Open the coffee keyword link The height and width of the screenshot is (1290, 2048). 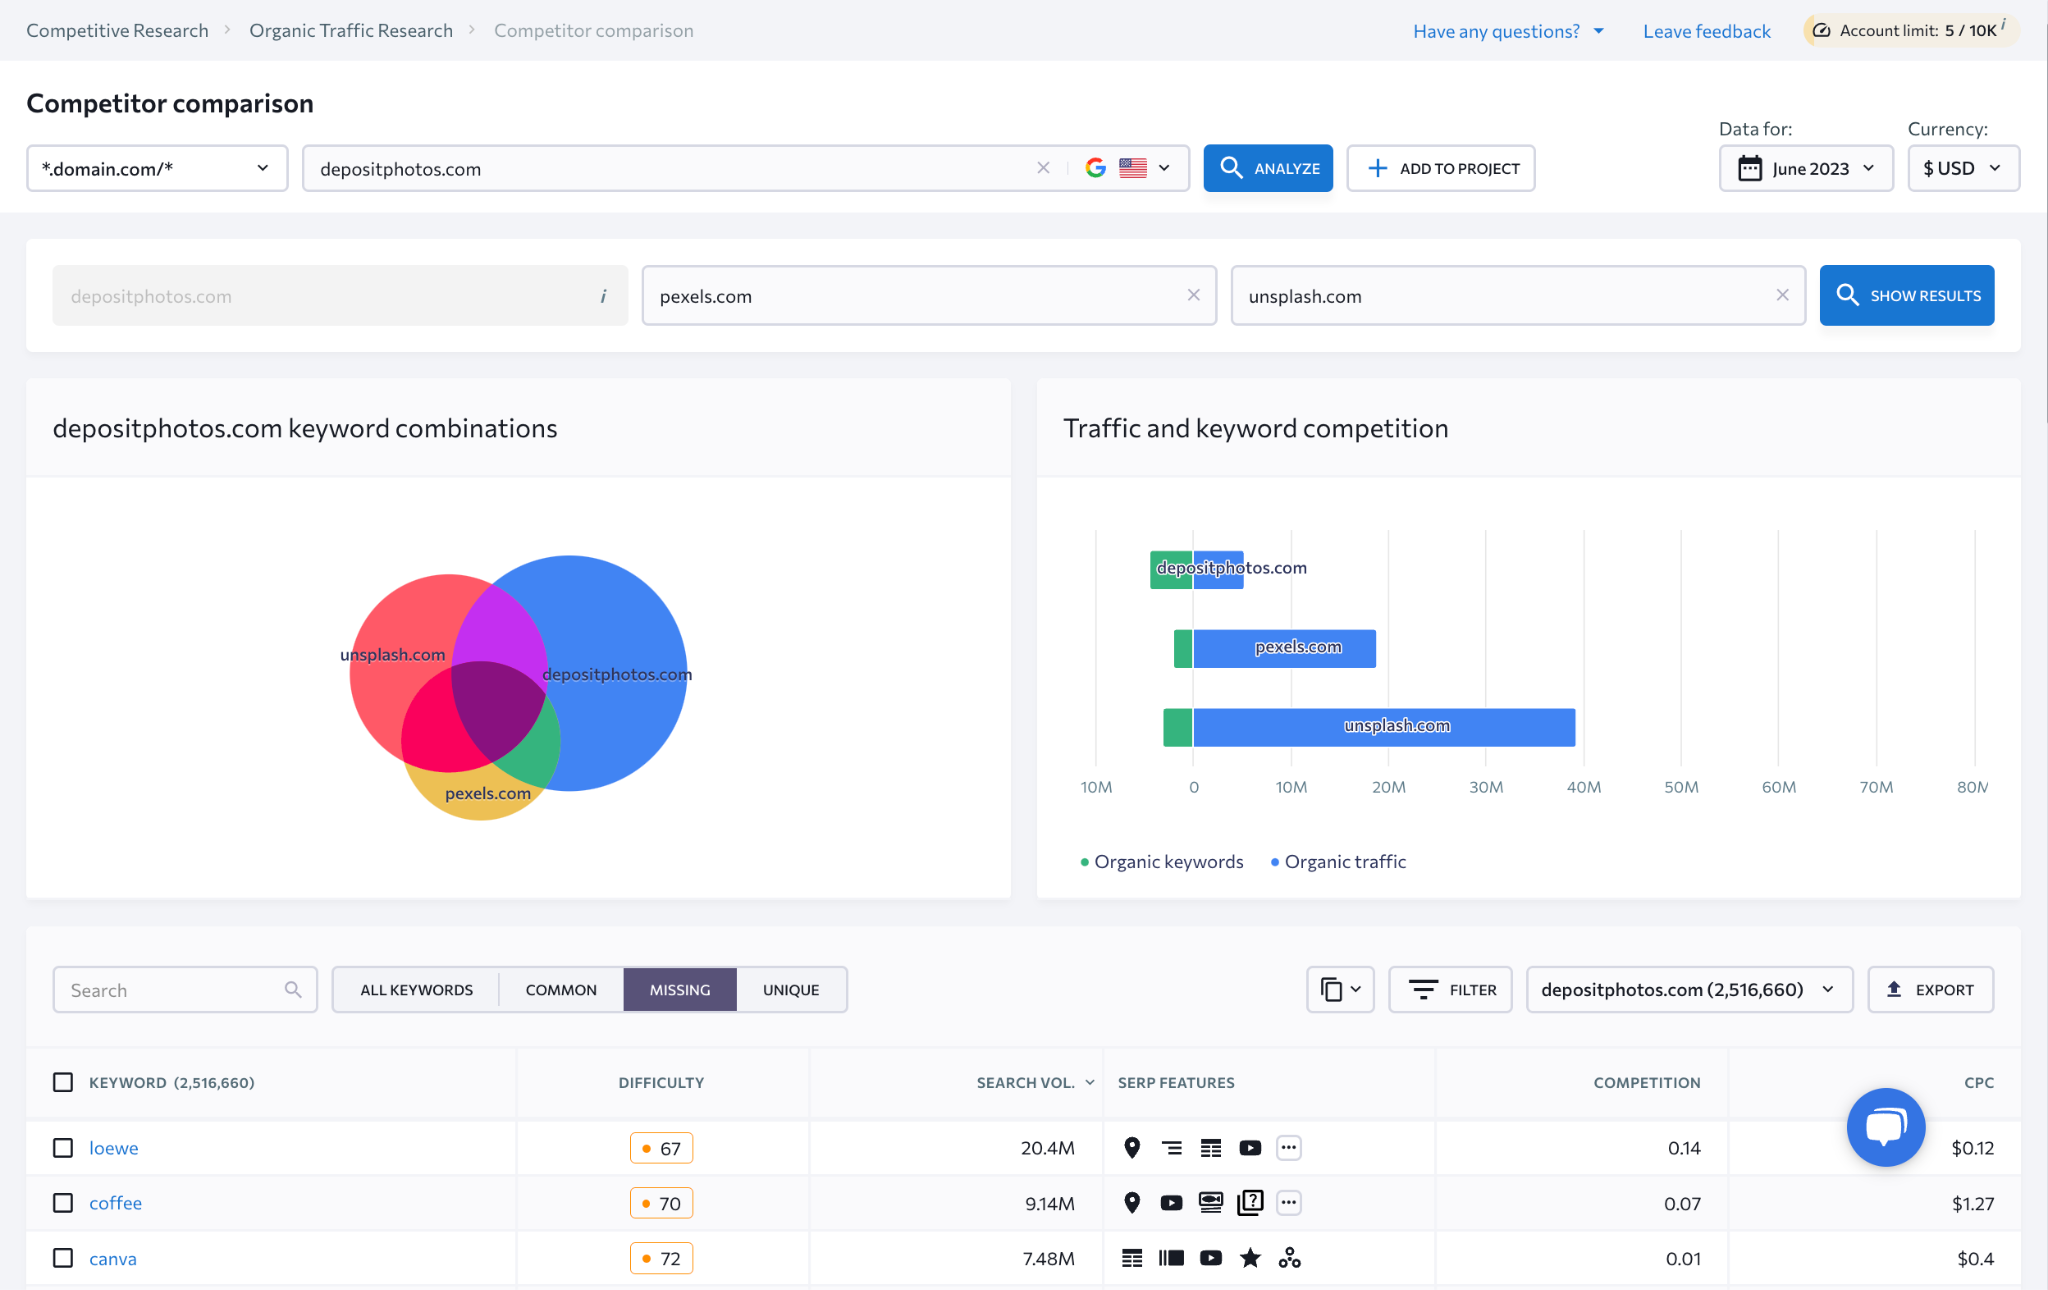pyautogui.click(x=116, y=1203)
